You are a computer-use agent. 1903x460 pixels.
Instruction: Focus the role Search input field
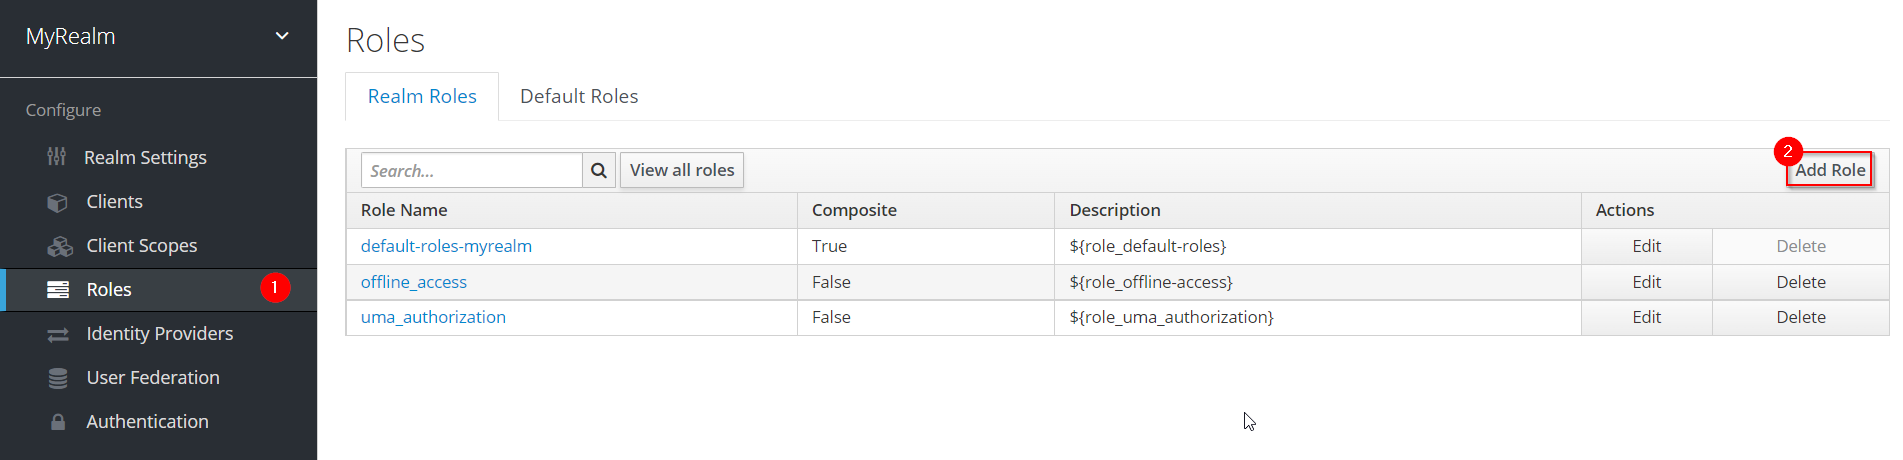471,171
